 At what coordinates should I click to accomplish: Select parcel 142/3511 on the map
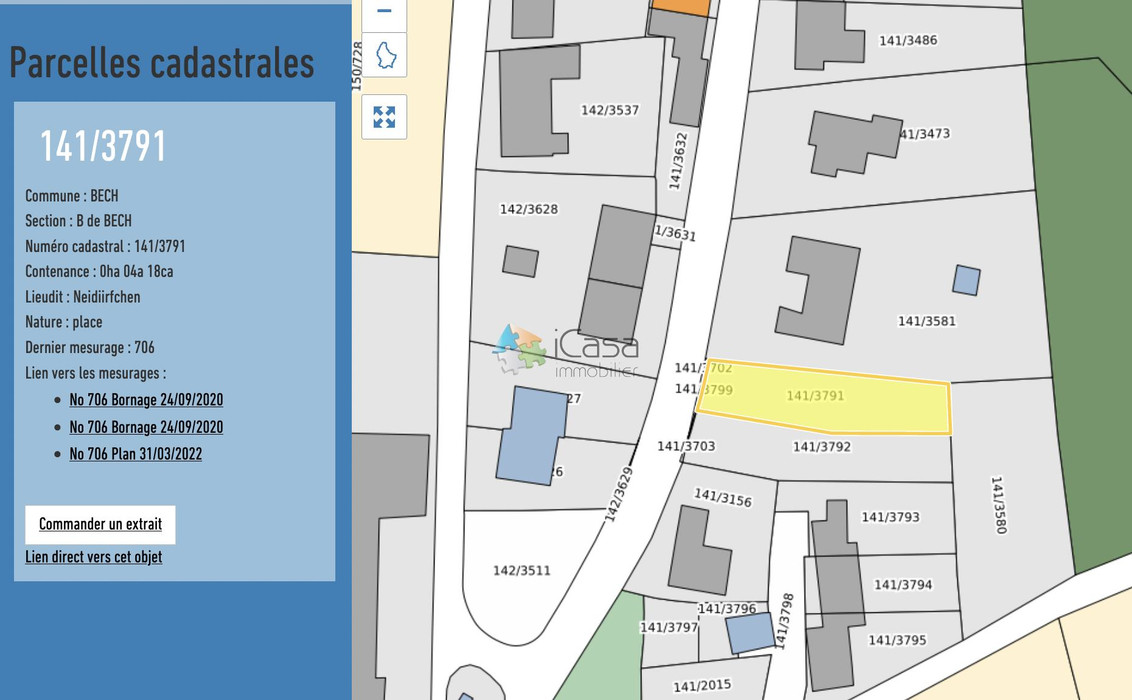[521, 569]
